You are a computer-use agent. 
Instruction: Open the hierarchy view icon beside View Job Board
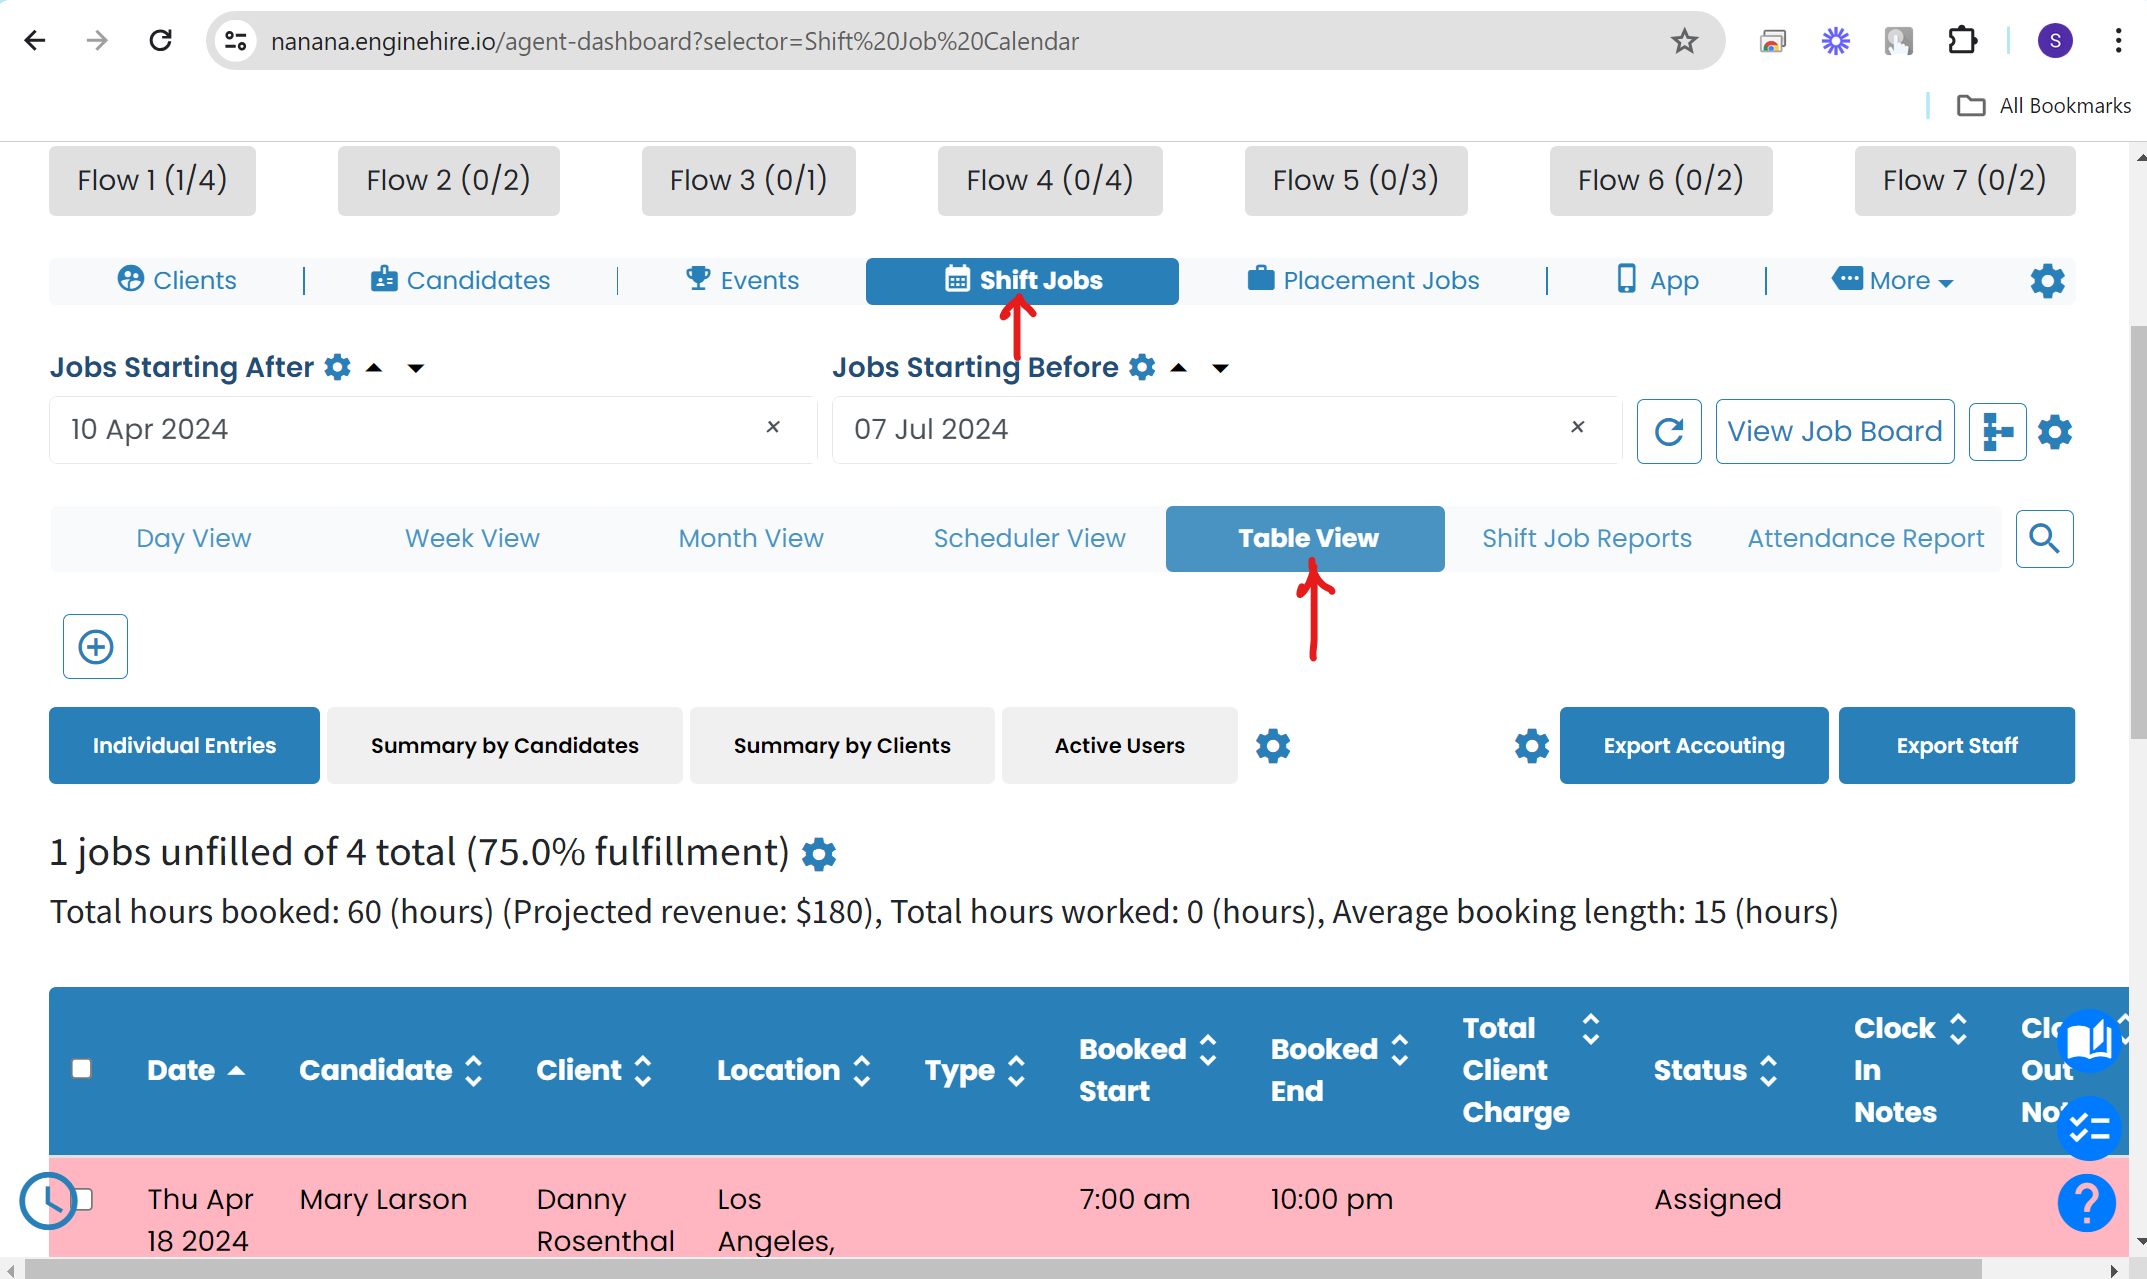click(x=1997, y=432)
